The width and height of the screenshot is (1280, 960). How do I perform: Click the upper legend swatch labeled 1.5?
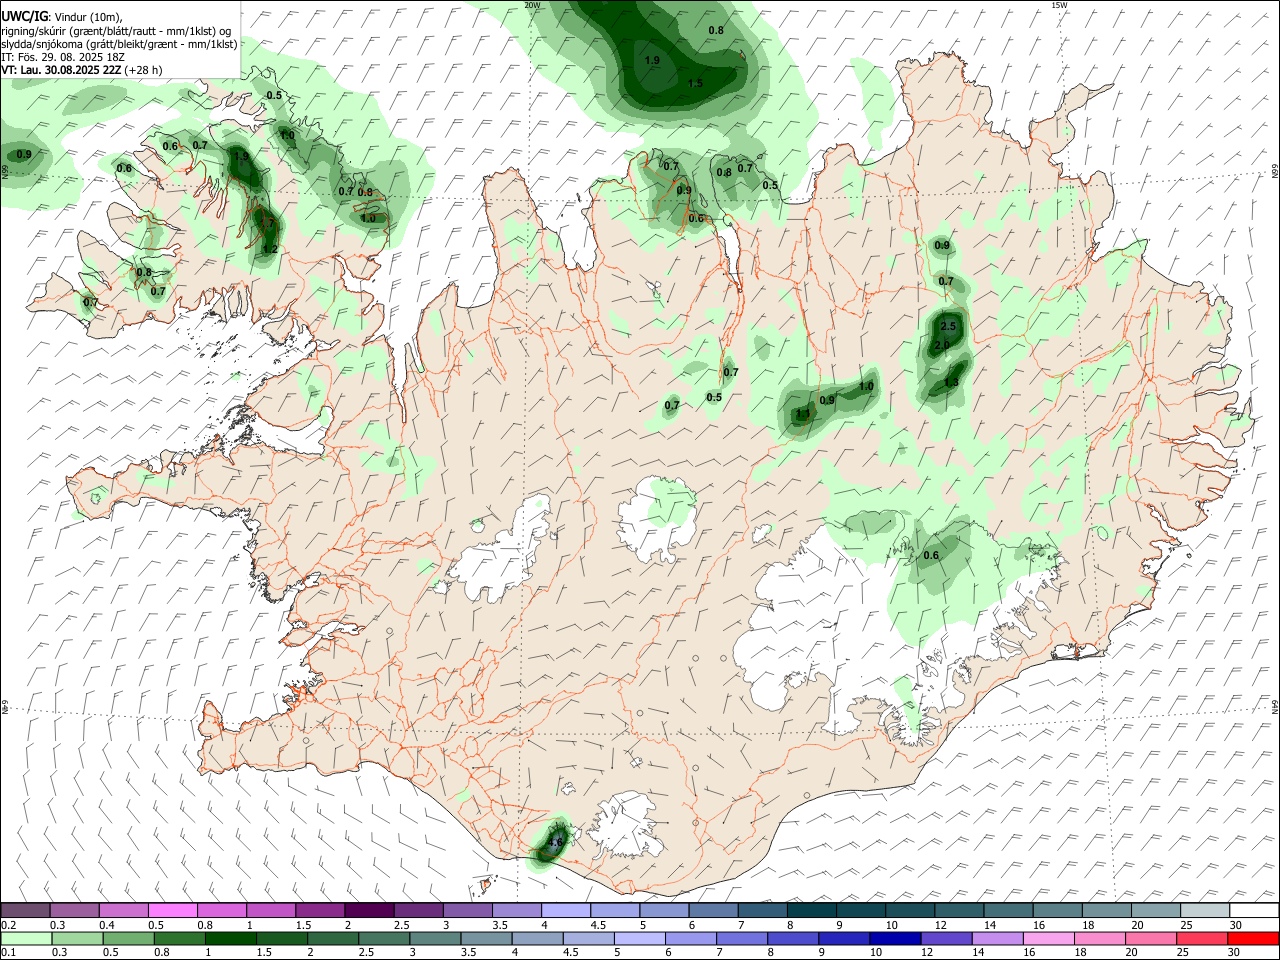(x=319, y=911)
